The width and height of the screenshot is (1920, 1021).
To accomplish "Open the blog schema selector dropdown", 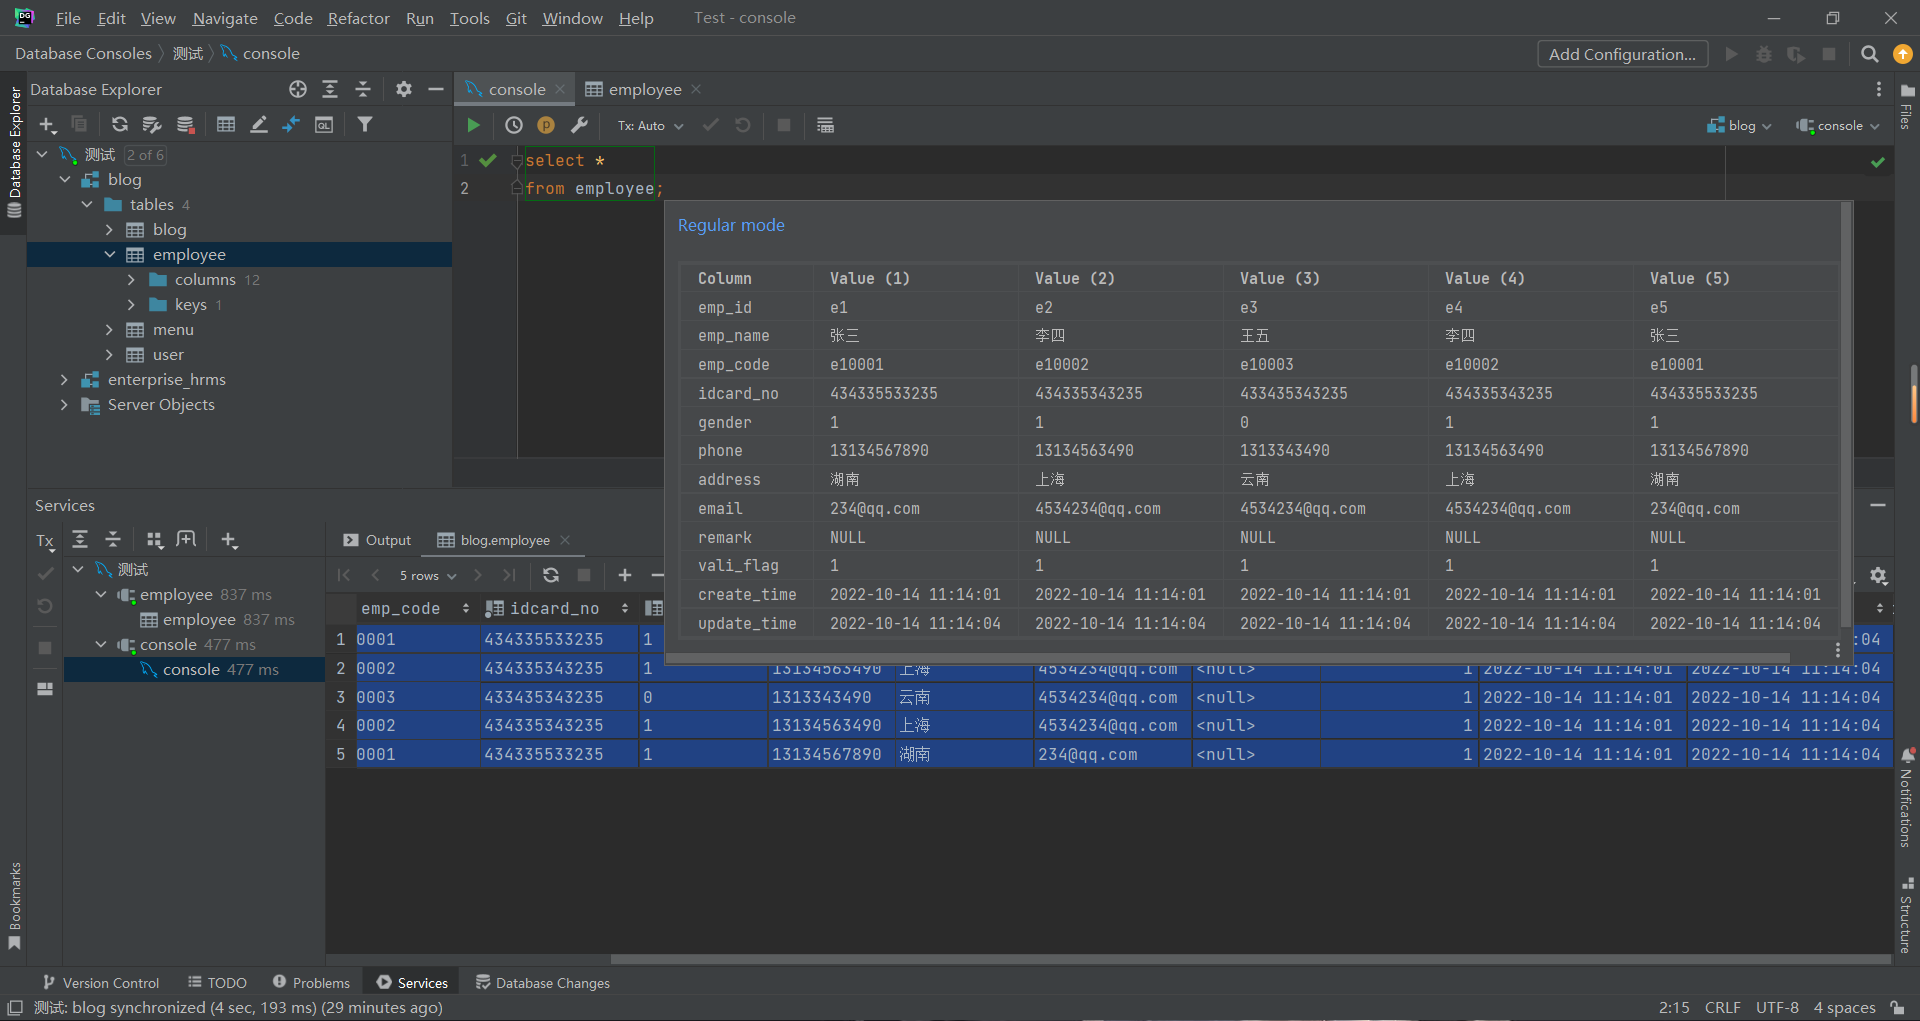I will tap(1740, 126).
